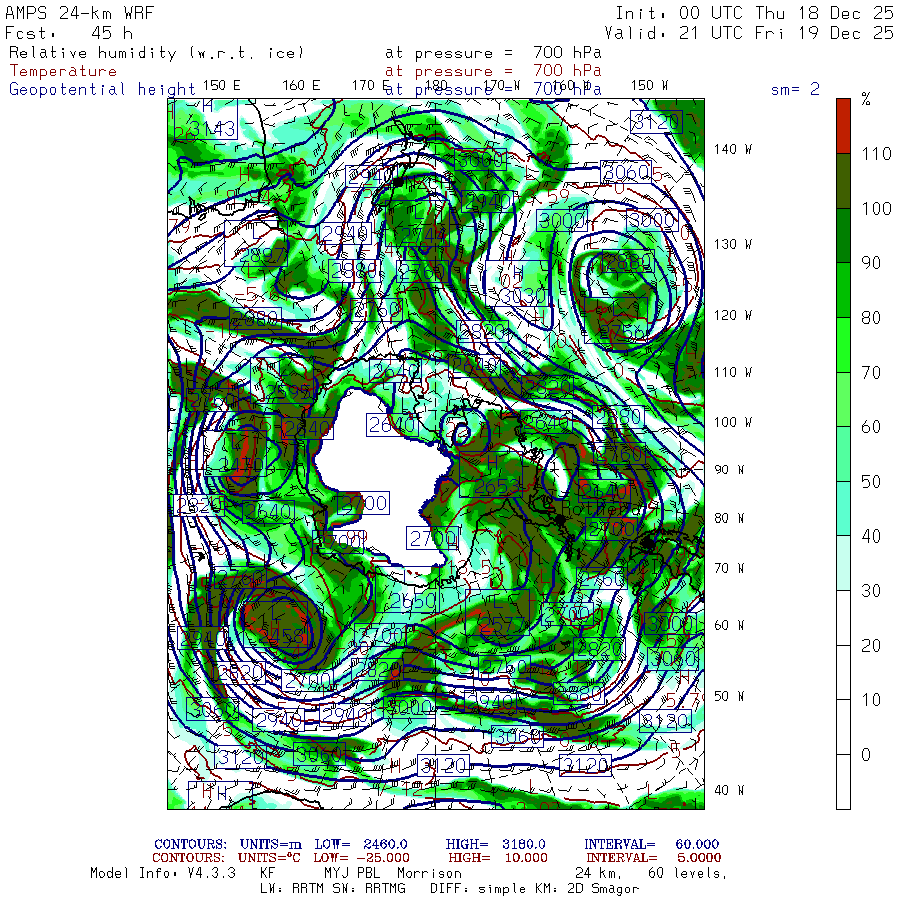Click the 'Valid: 21 UTC Fri 19 Dec 25' line
The height and width of the screenshot is (900, 900).
tap(749, 33)
